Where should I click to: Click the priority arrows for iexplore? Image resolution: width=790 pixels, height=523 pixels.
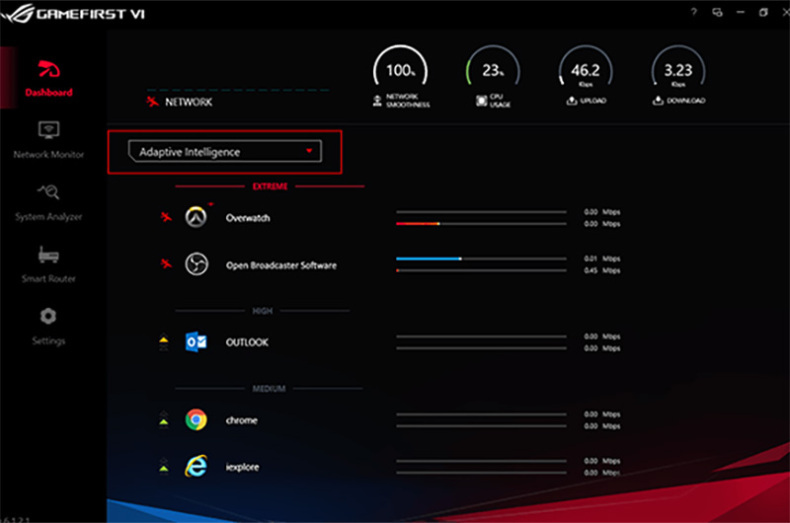[164, 466]
